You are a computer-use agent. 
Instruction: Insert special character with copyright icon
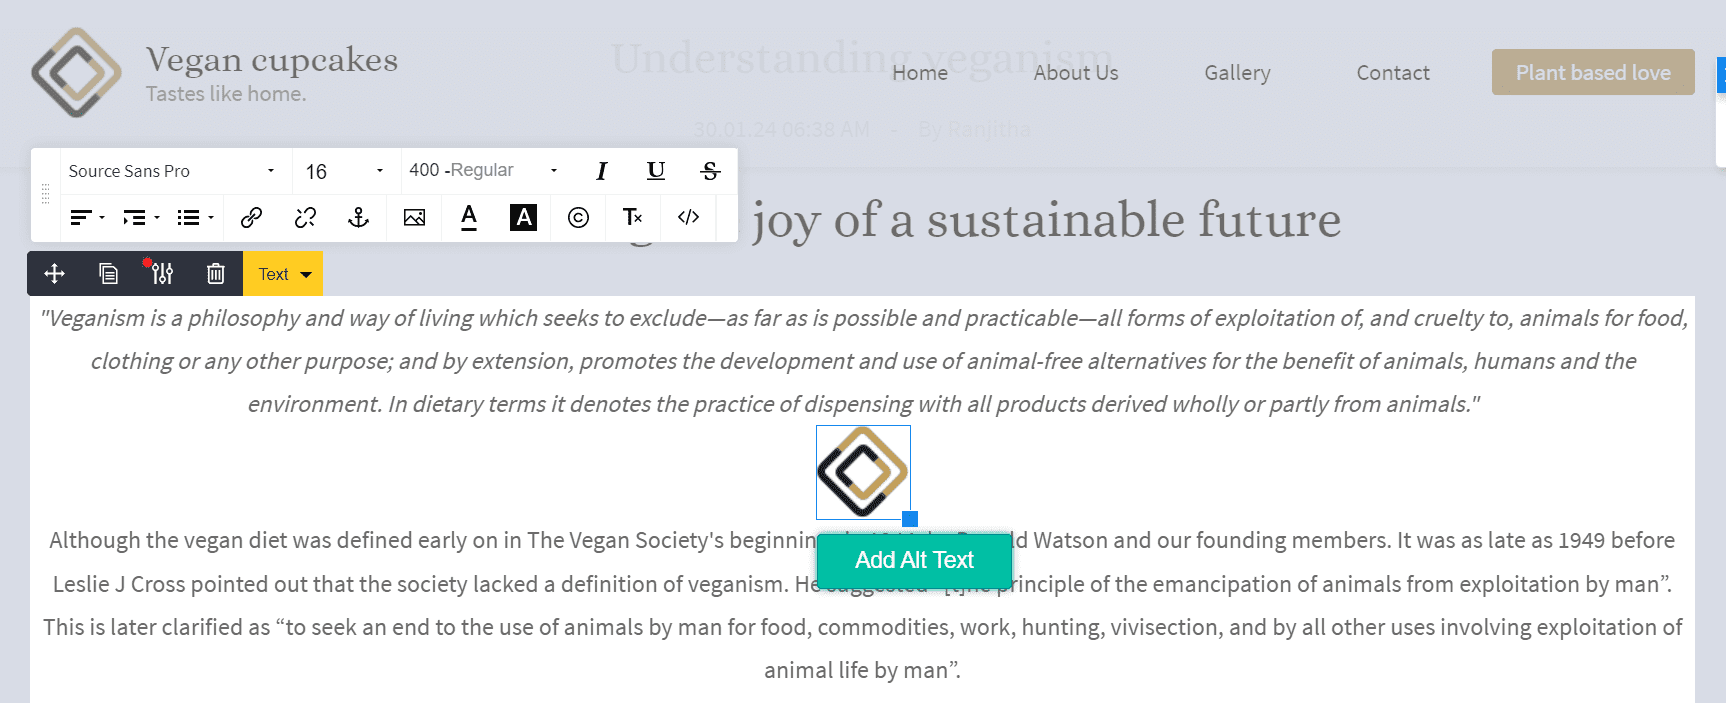(578, 217)
